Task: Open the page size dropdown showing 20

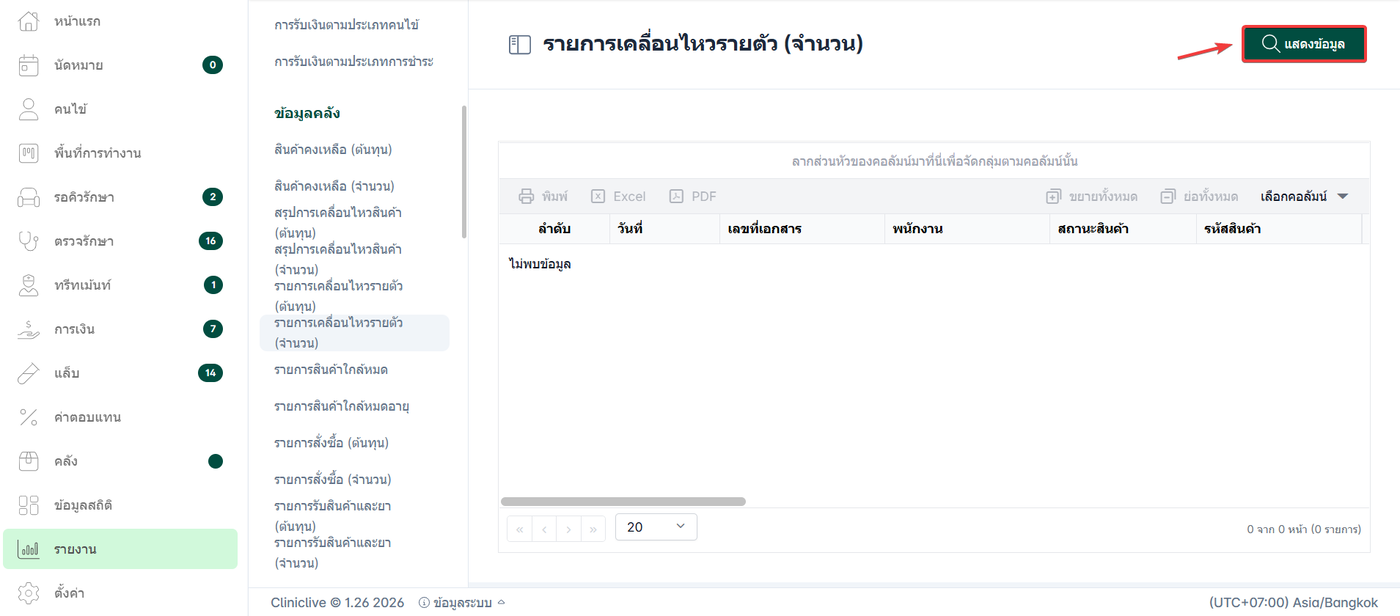Action: click(x=656, y=527)
